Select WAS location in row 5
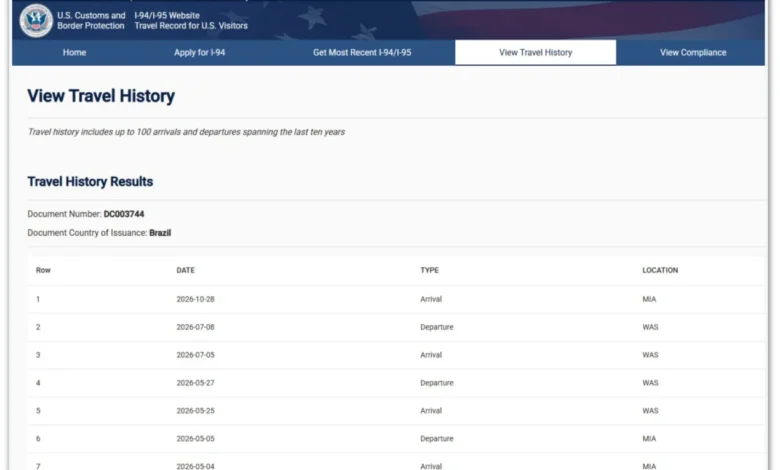This screenshot has width=780, height=470. pyautogui.click(x=650, y=410)
